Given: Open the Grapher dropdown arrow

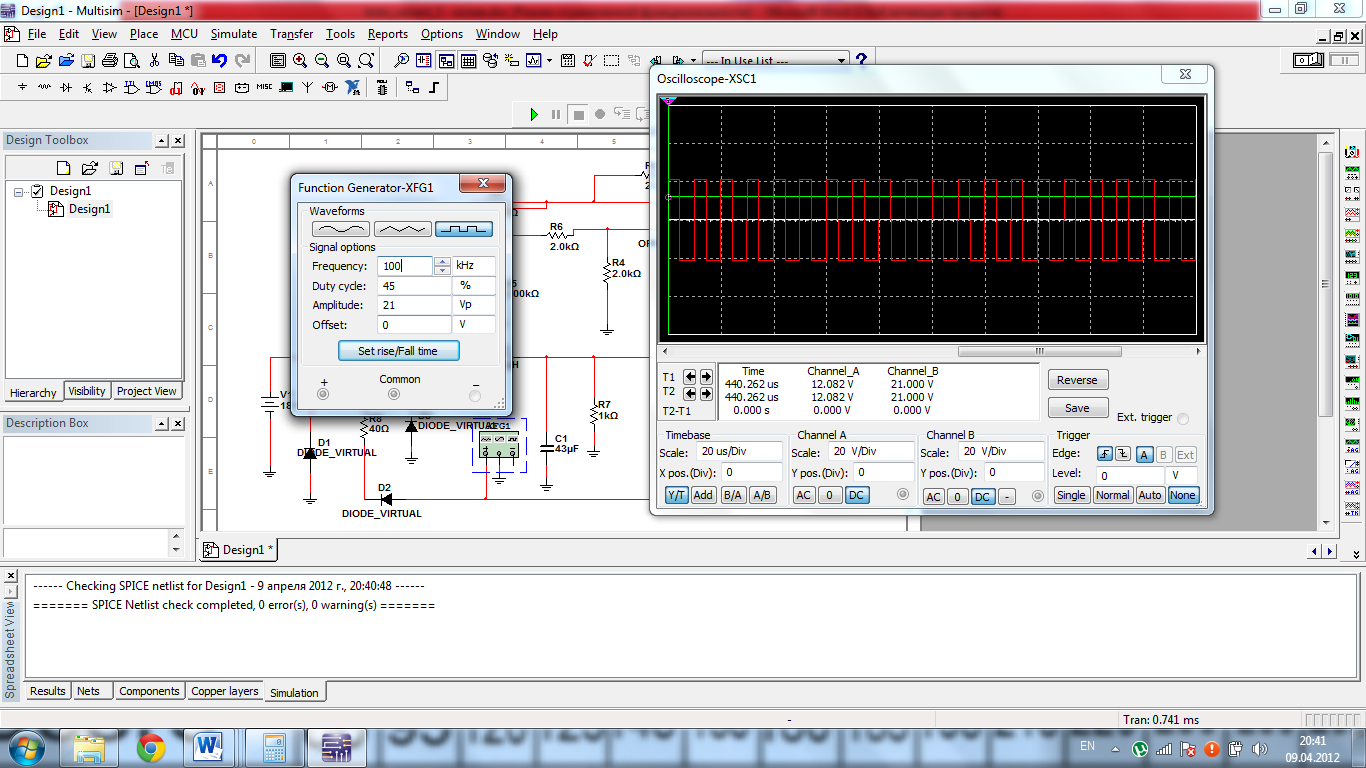Looking at the screenshot, I should [549, 60].
